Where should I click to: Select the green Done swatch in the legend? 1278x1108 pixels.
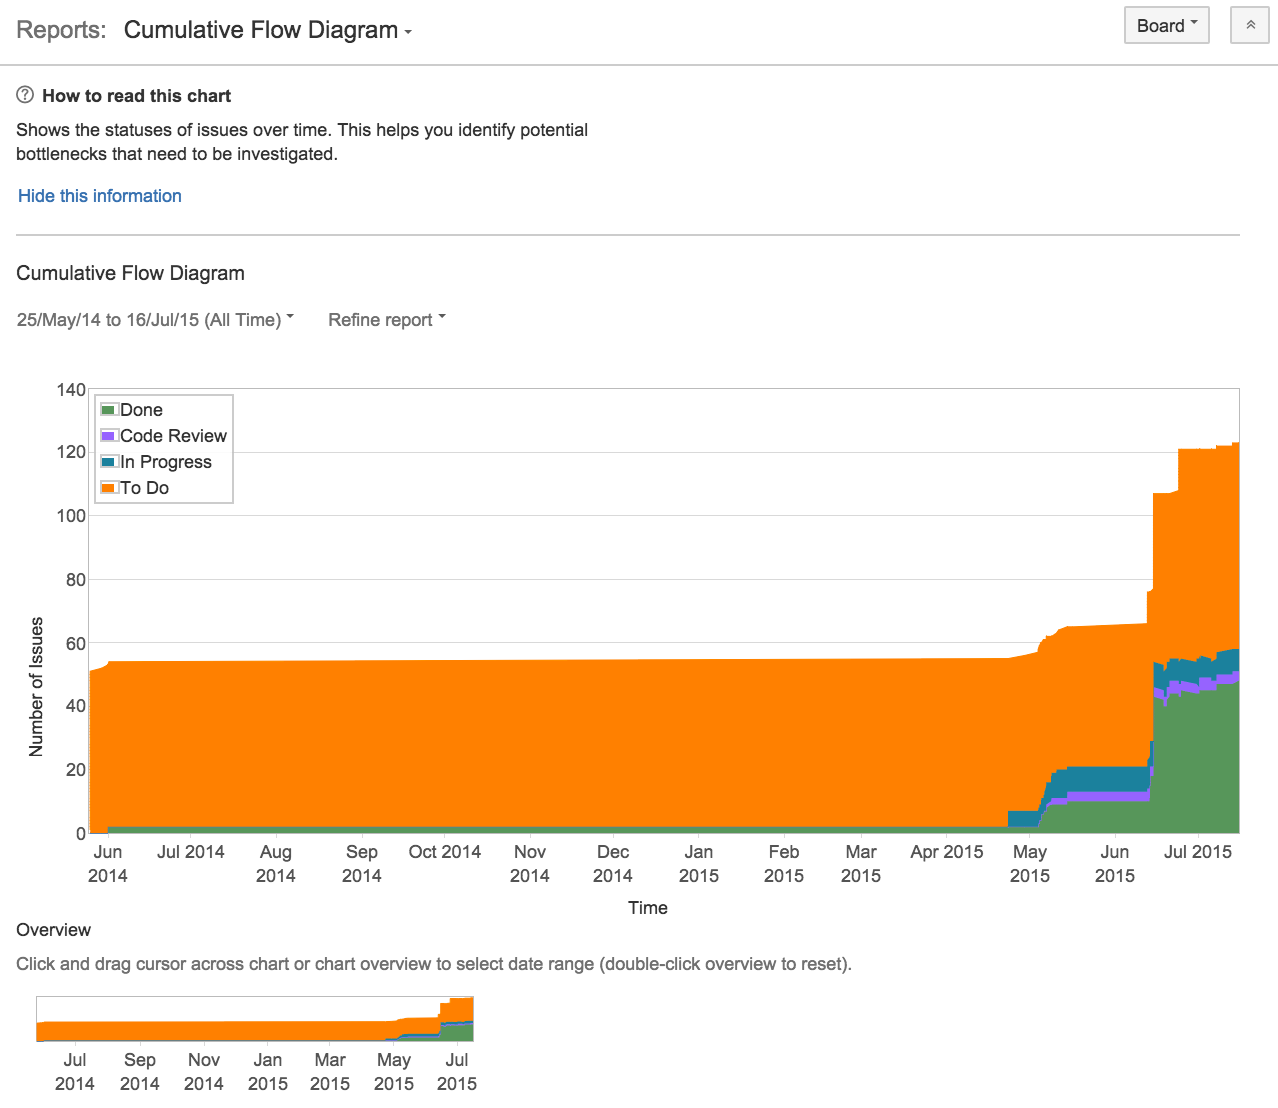pyautogui.click(x=108, y=409)
